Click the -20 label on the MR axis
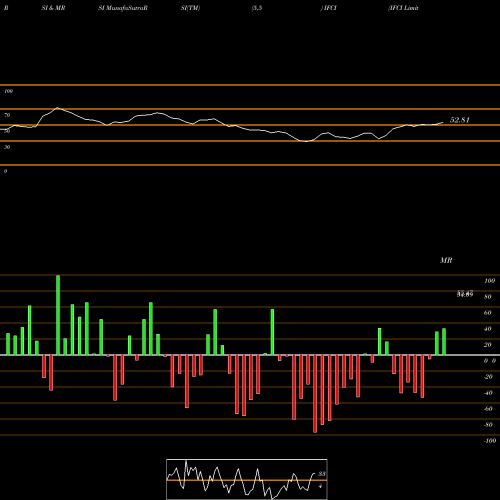 488,377
